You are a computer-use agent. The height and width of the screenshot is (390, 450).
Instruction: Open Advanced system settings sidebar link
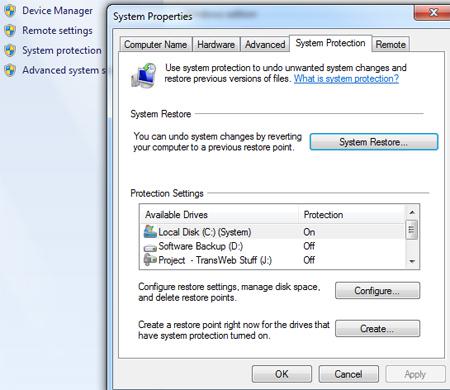coord(64,70)
